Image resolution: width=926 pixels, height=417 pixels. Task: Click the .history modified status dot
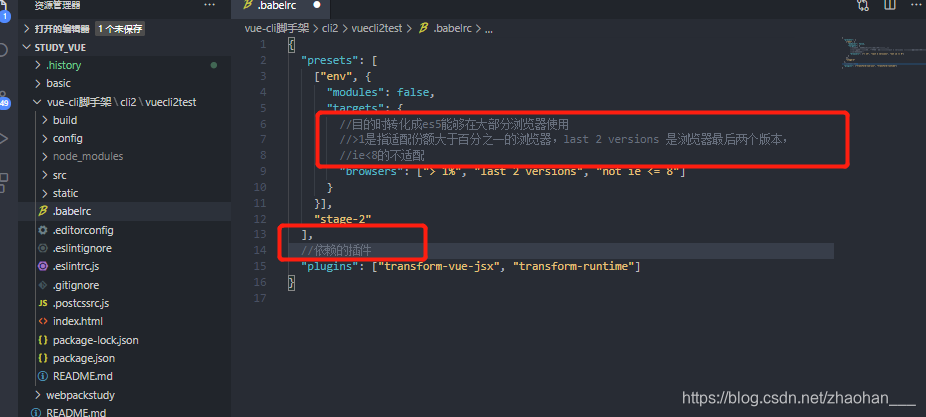pos(214,65)
